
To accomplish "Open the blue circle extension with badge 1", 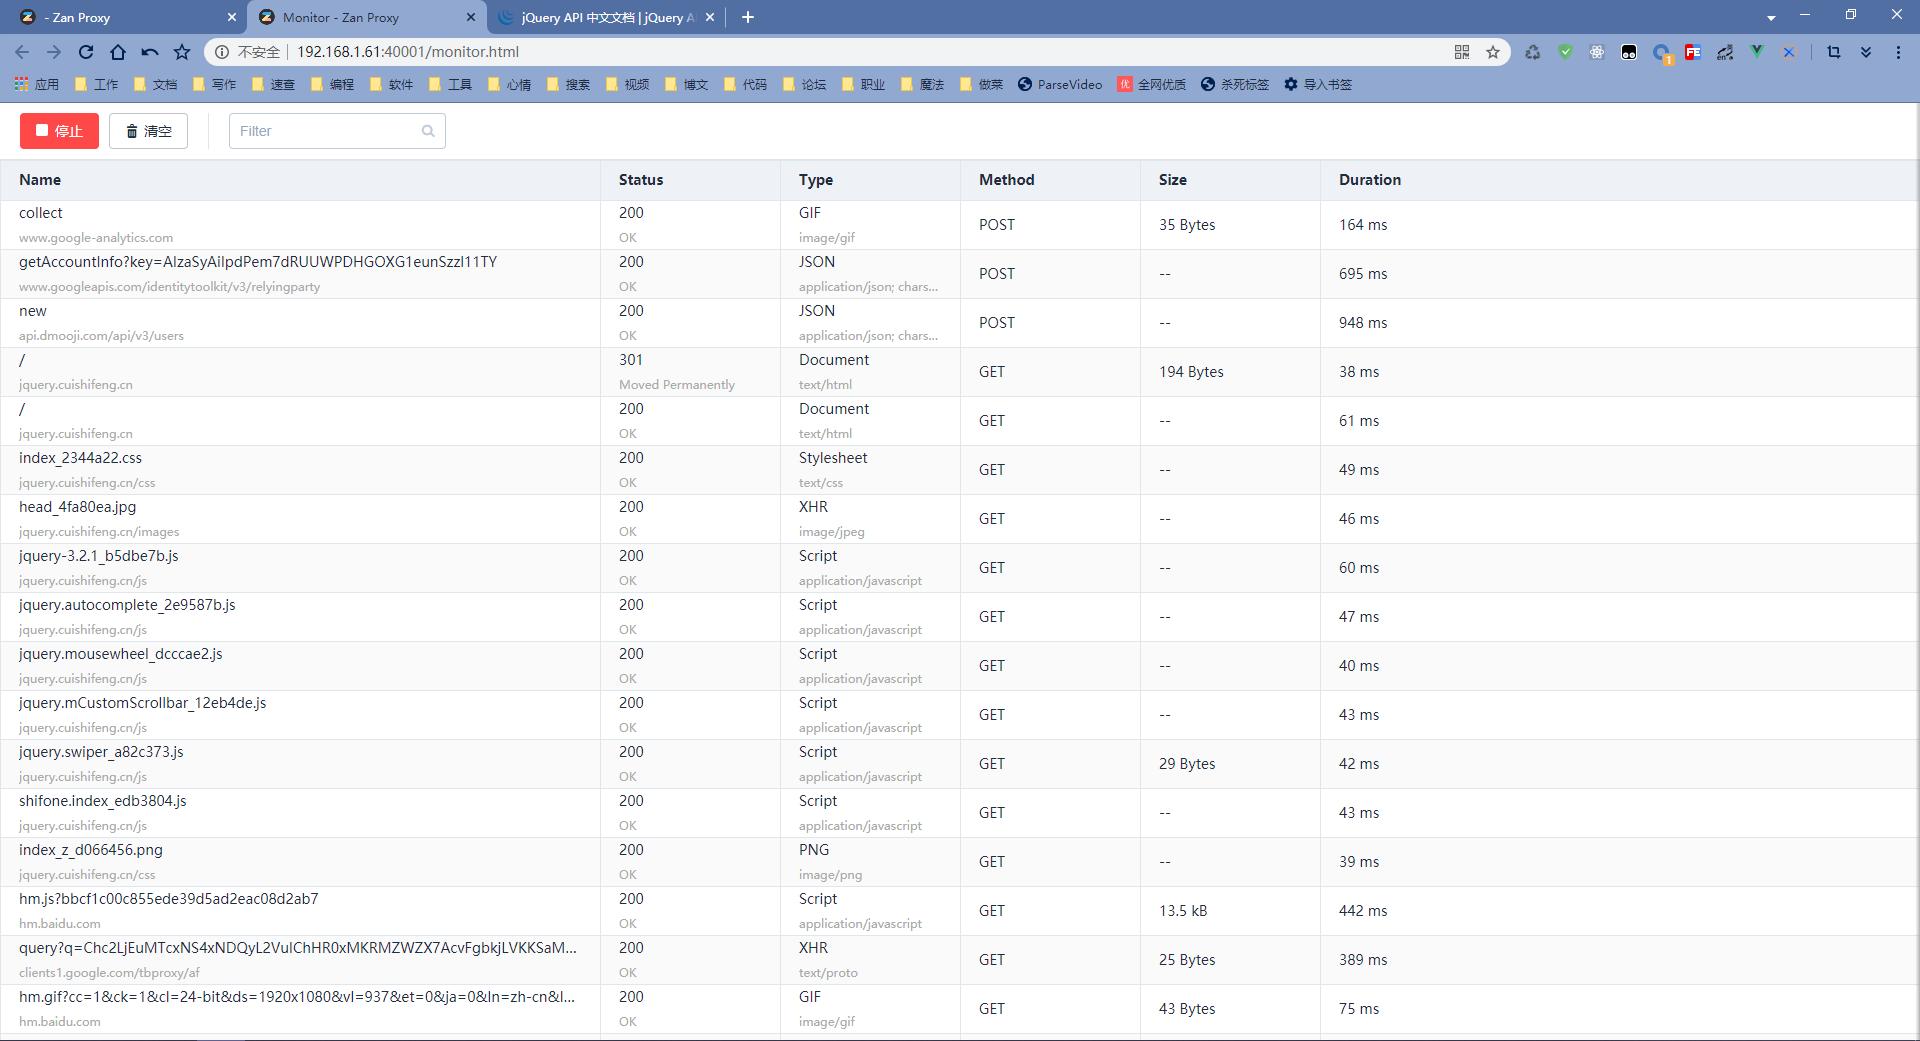I will [1661, 53].
